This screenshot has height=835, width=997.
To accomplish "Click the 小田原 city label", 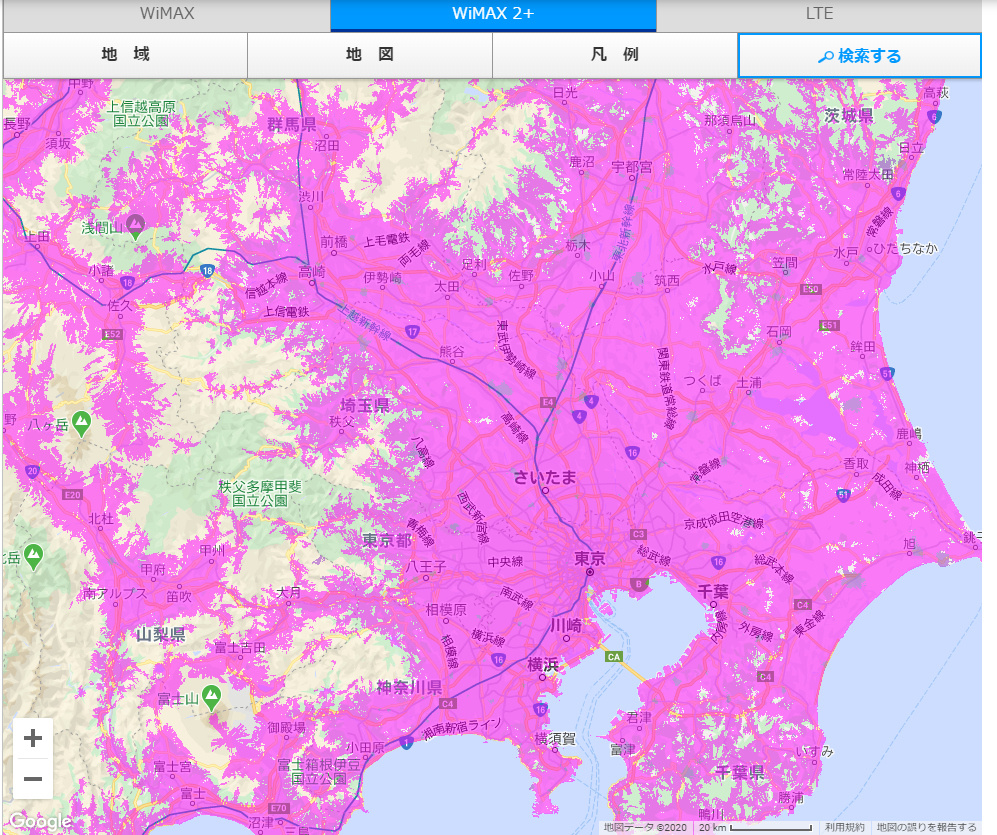I will (365, 747).
